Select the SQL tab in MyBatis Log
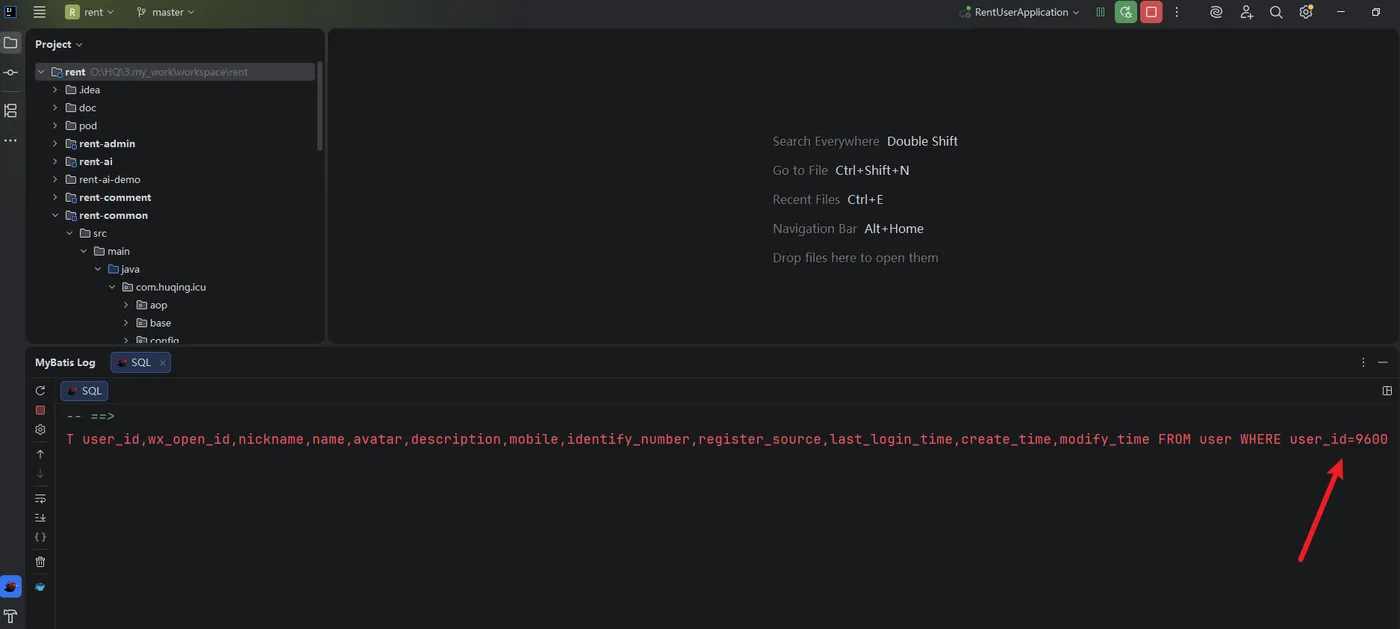The width and height of the screenshot is (1400, 629). 140,362
